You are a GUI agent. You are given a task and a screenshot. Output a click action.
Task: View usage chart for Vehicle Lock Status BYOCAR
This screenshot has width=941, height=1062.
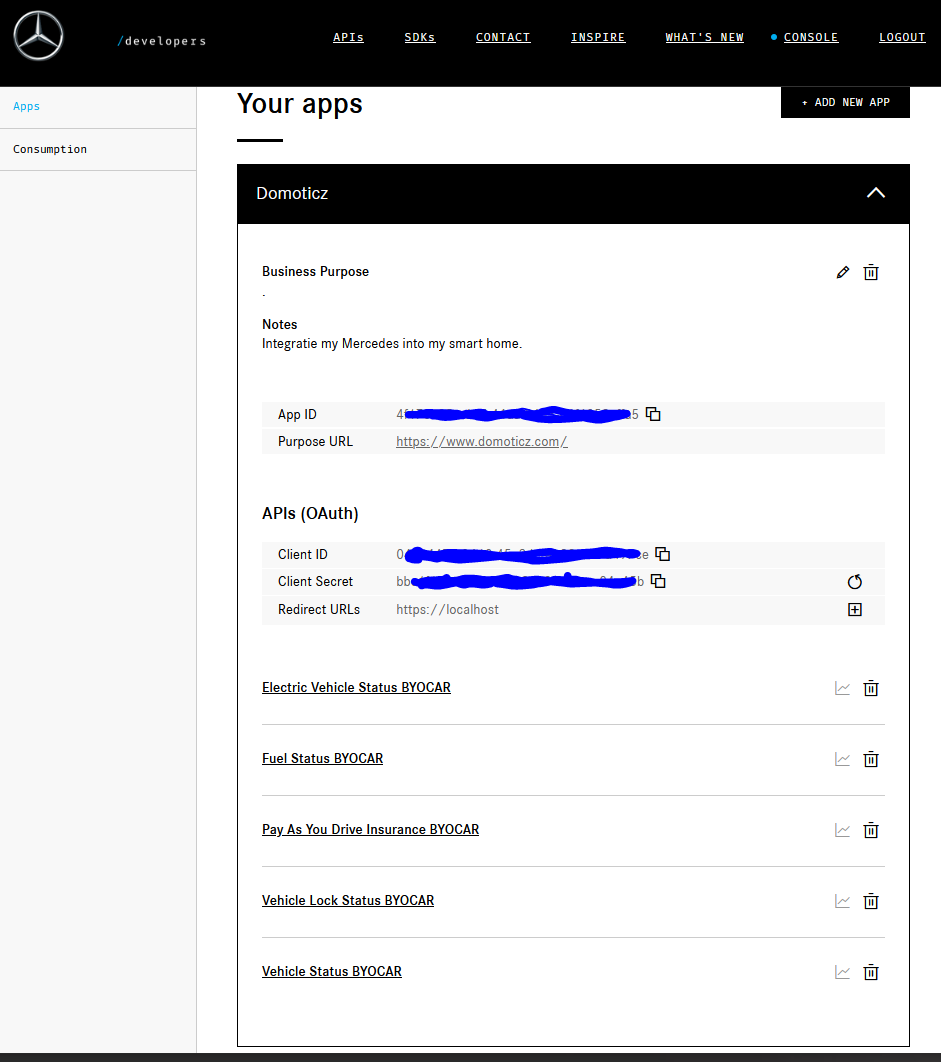point(842,901)
